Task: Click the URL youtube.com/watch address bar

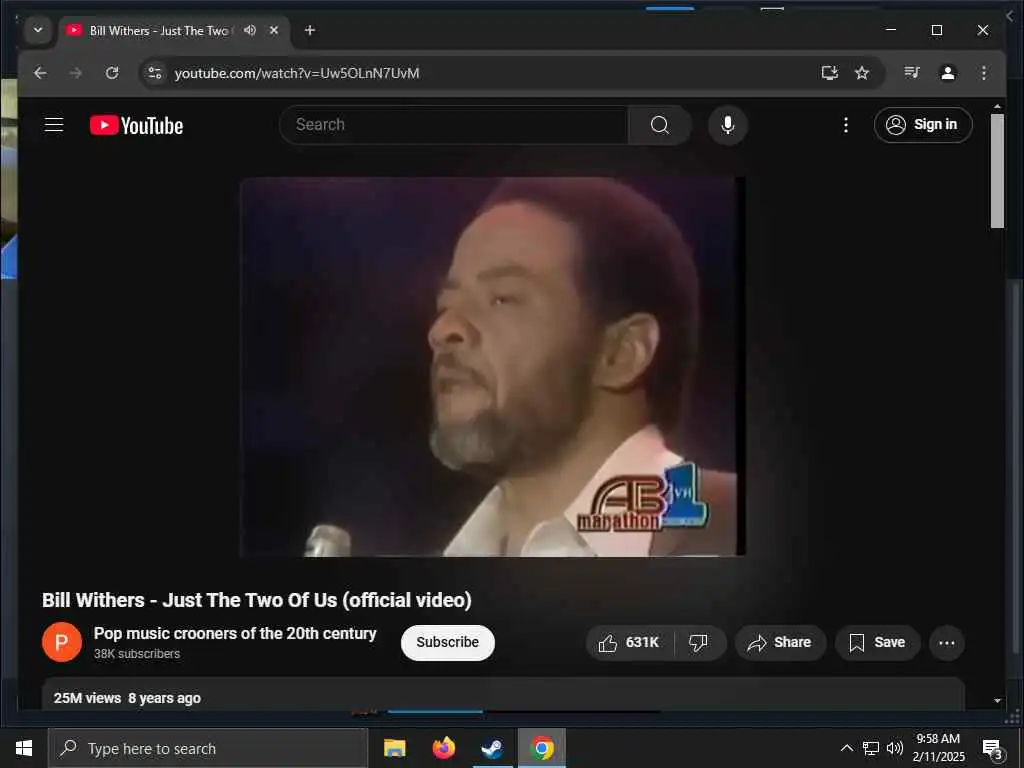Action: point(296,73)
